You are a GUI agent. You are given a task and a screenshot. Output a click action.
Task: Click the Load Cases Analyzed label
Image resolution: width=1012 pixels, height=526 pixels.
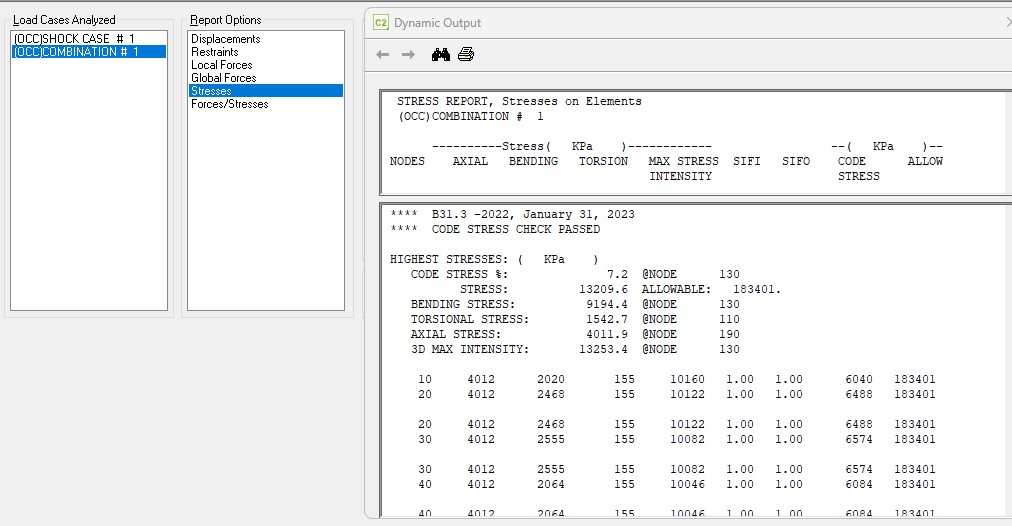coord(64,20)
